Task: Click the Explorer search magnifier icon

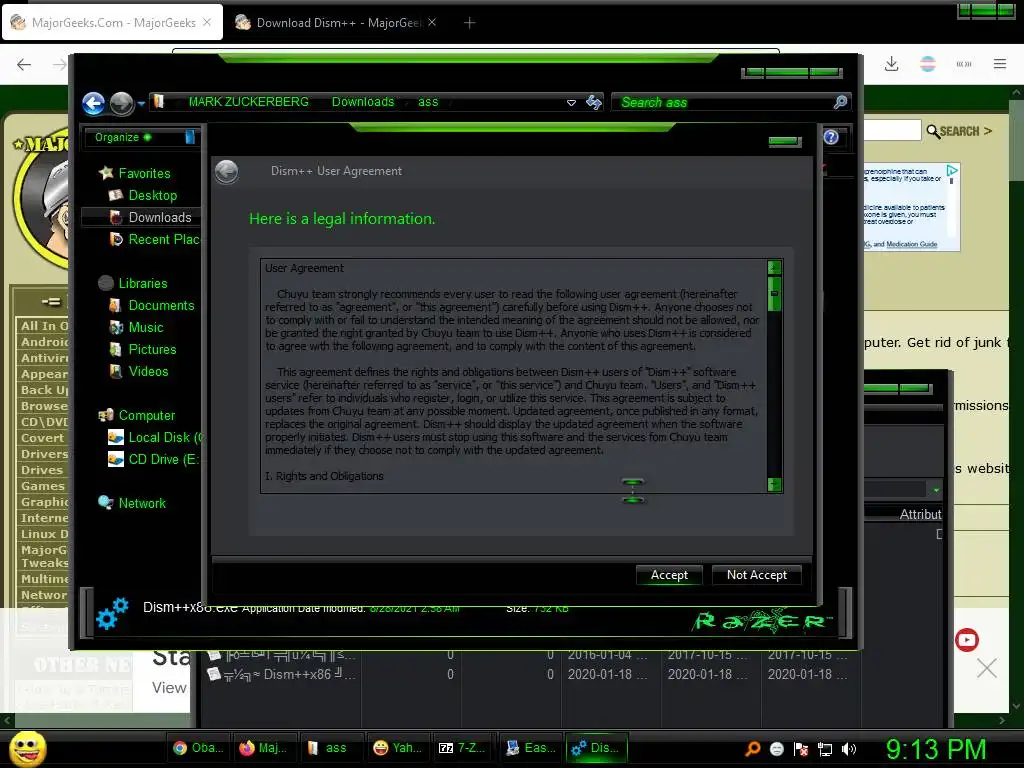Action: pos(840,102)
